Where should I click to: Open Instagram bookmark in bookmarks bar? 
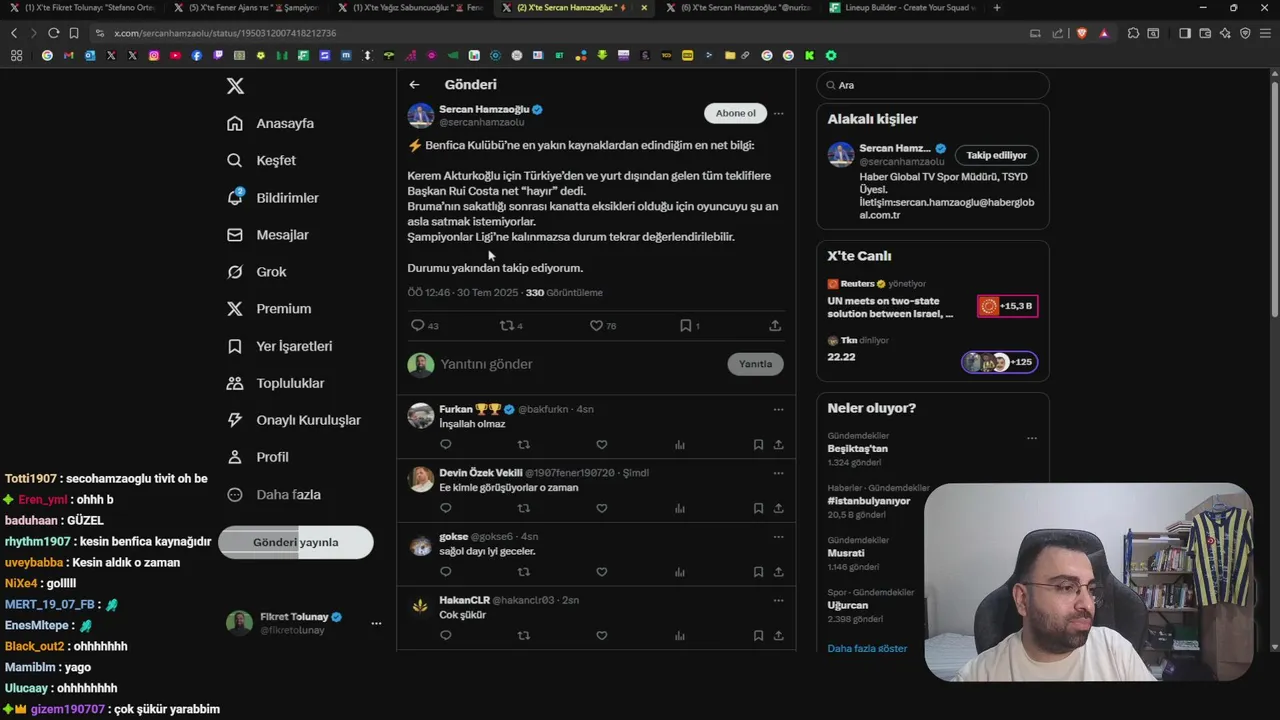coord(154,56)
